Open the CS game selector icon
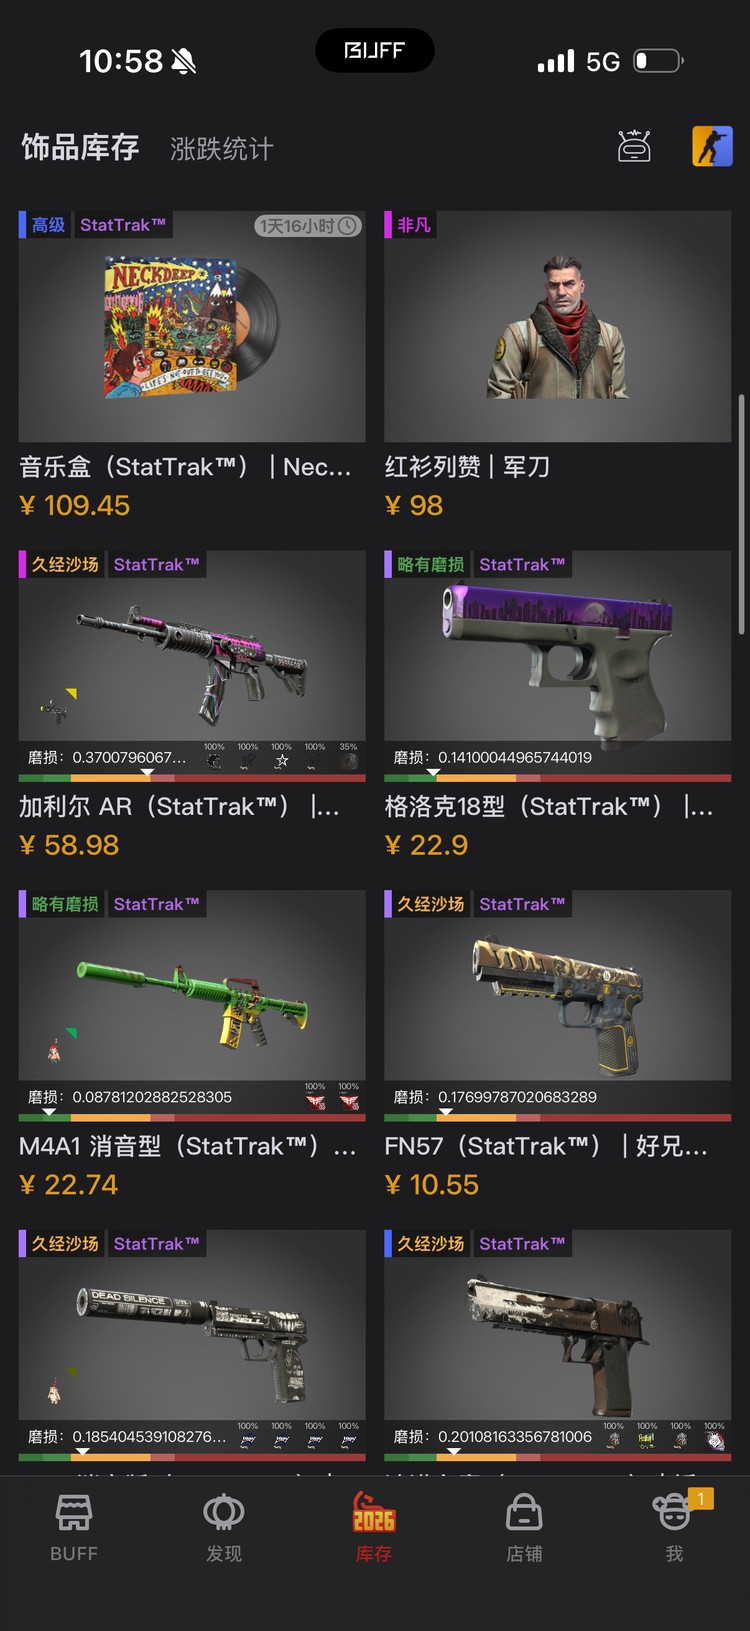This screenshot has width=750, height=1631. [x=712, y=147]
